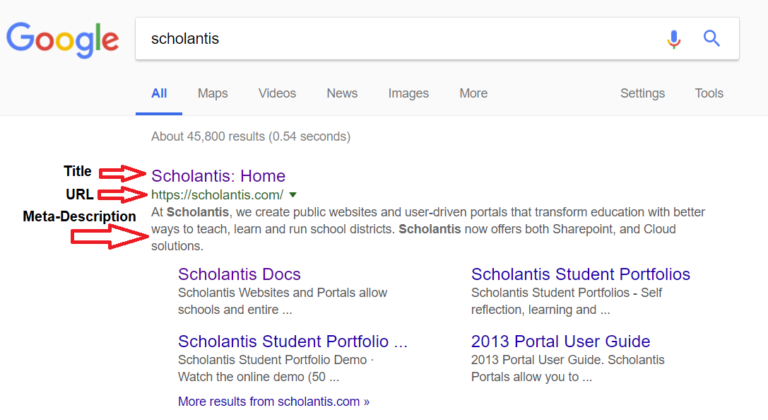The height and width of the screenshot is (420, 768).
Task: Click the search box containing scholantis
Action: click(x=400, y=39)
